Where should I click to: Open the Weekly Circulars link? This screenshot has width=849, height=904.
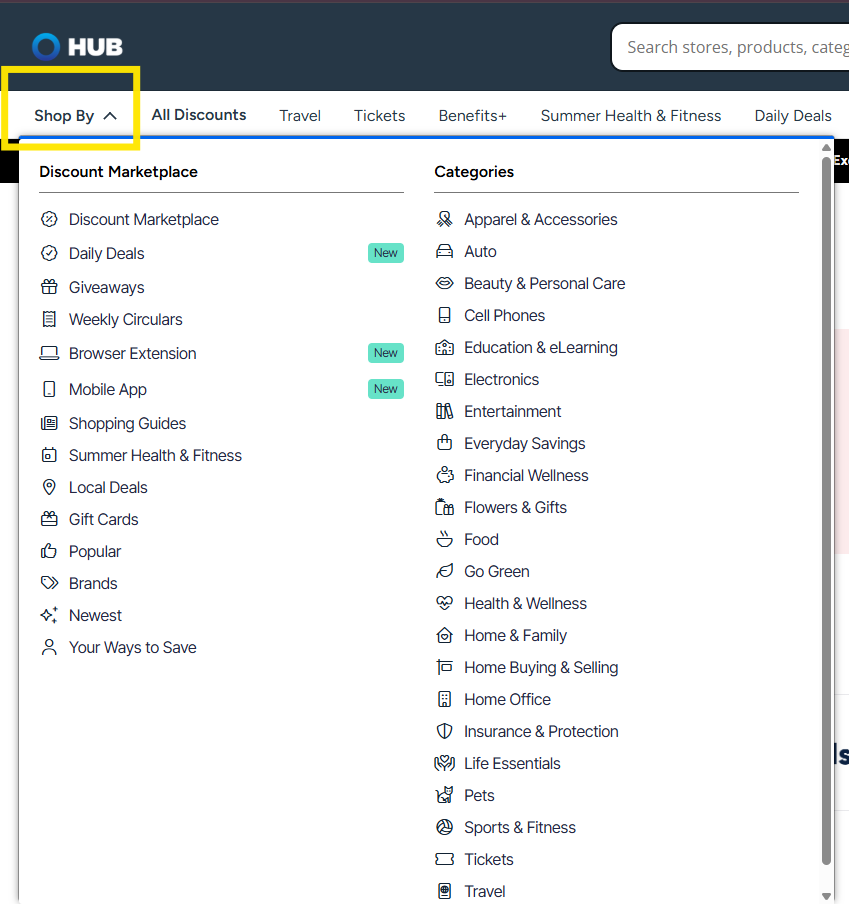click(x=126, y=319)
